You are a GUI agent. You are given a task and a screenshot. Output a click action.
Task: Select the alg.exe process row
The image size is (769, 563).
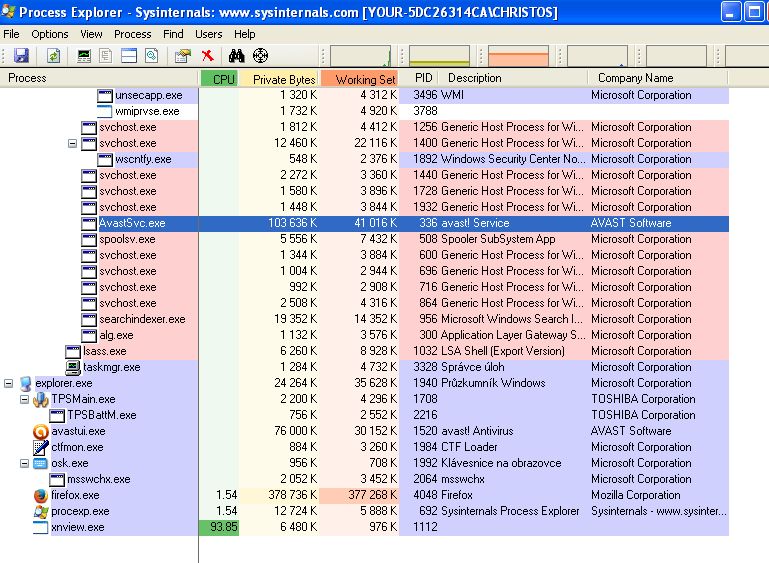point(364,335)
